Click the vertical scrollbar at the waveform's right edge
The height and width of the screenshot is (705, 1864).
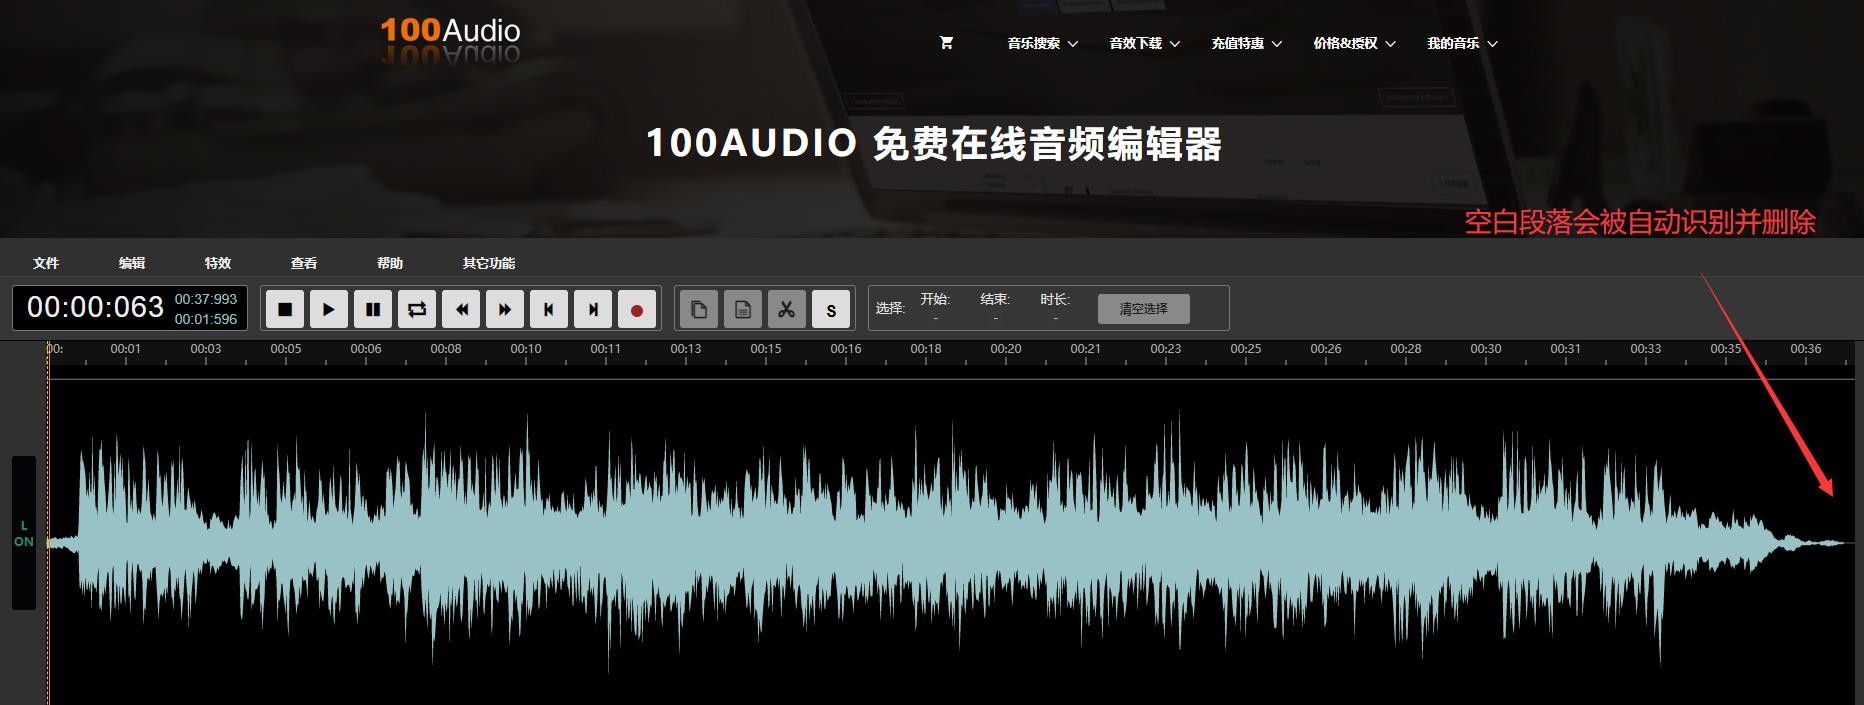[1859, 523]
